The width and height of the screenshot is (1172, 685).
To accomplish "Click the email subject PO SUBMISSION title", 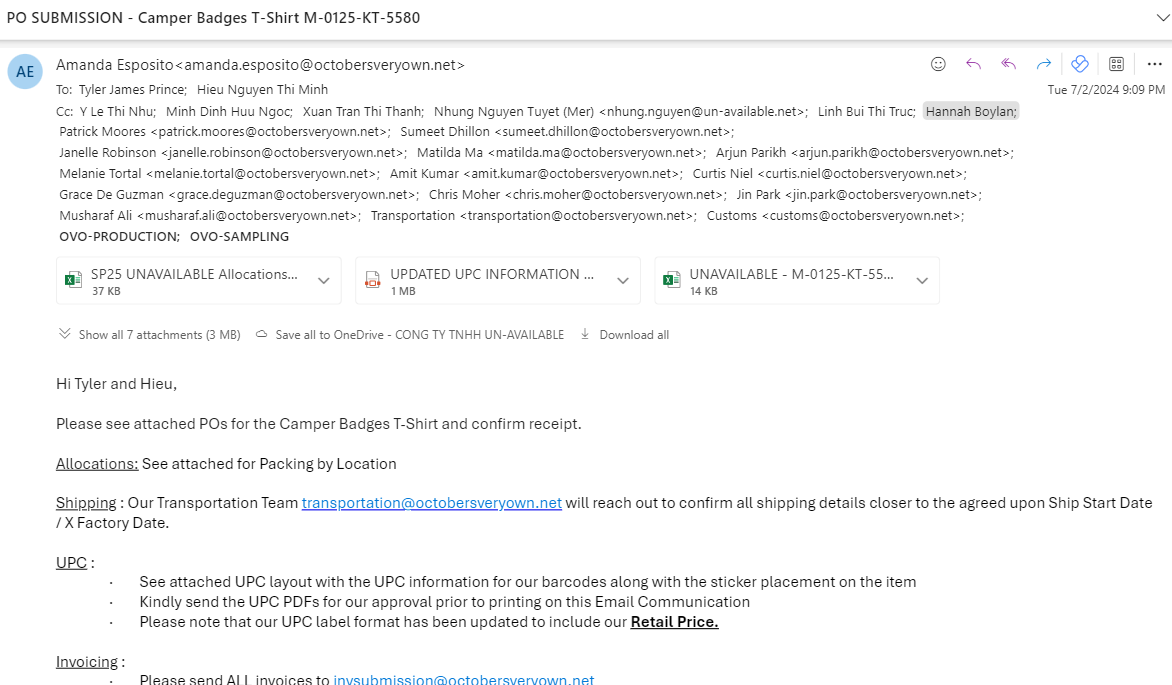I will 213,18.
